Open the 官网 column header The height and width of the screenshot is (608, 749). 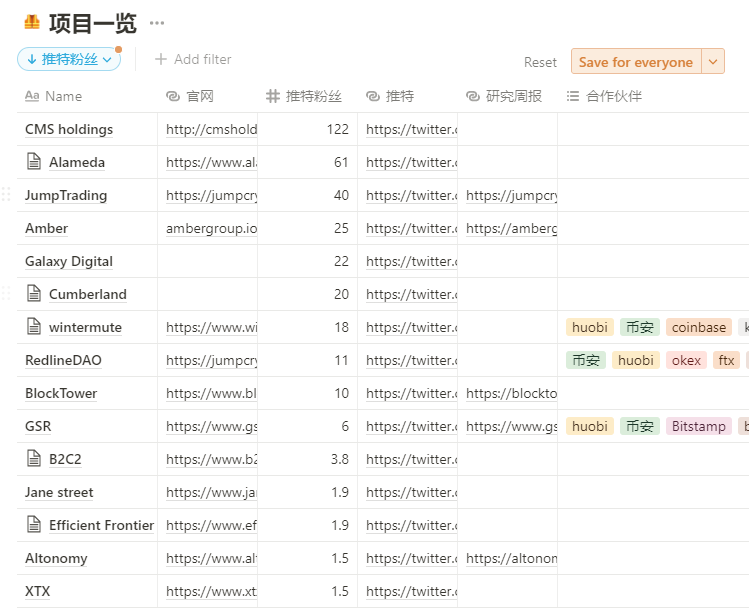pos(190,96)
